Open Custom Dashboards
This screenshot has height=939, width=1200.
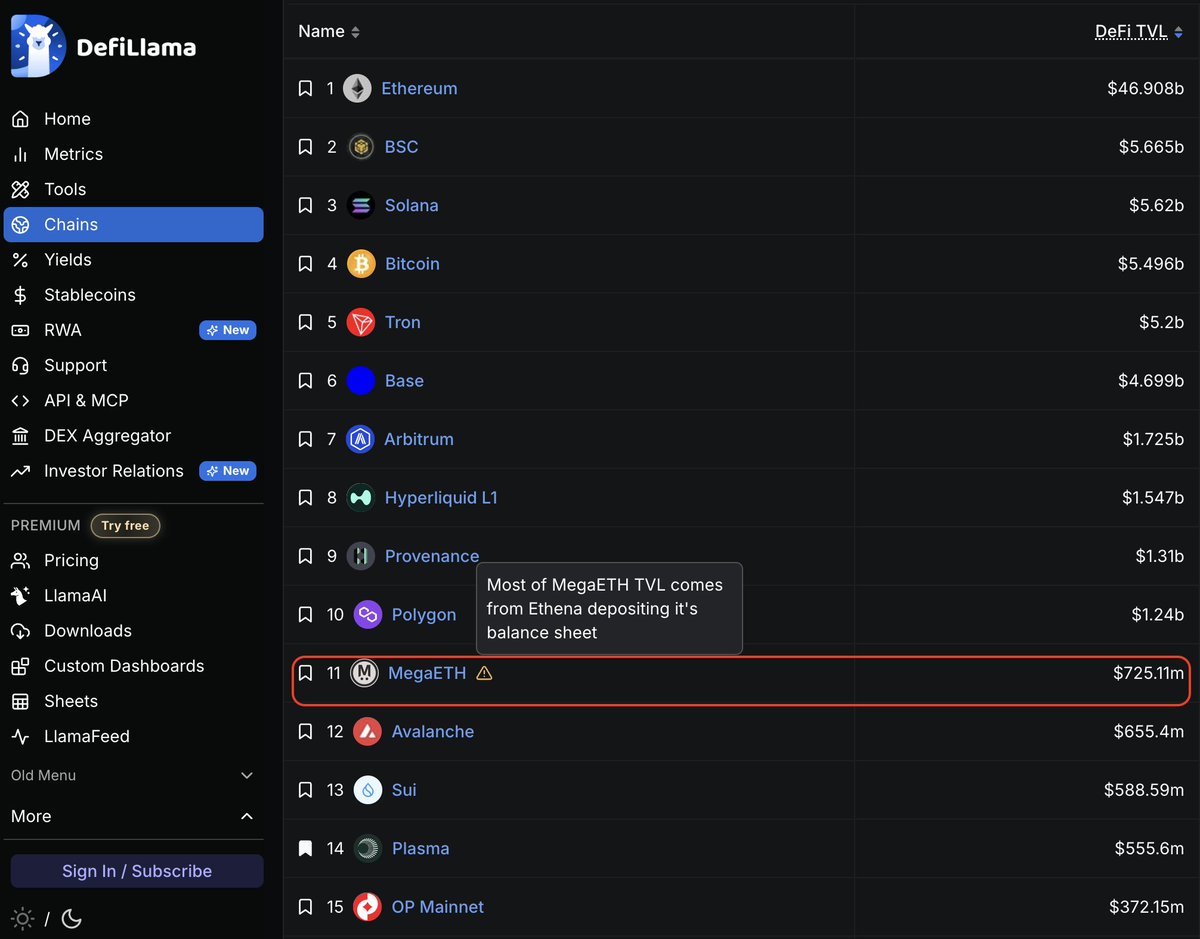pos(133,666)
